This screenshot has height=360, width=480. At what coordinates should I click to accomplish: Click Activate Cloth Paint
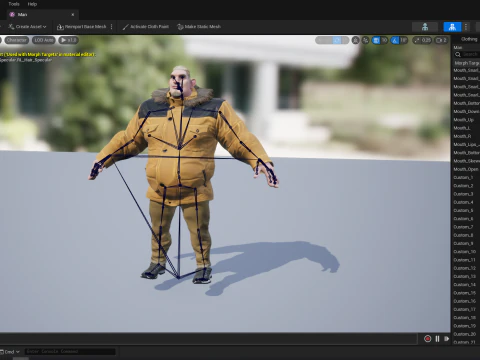pos(146,27)
